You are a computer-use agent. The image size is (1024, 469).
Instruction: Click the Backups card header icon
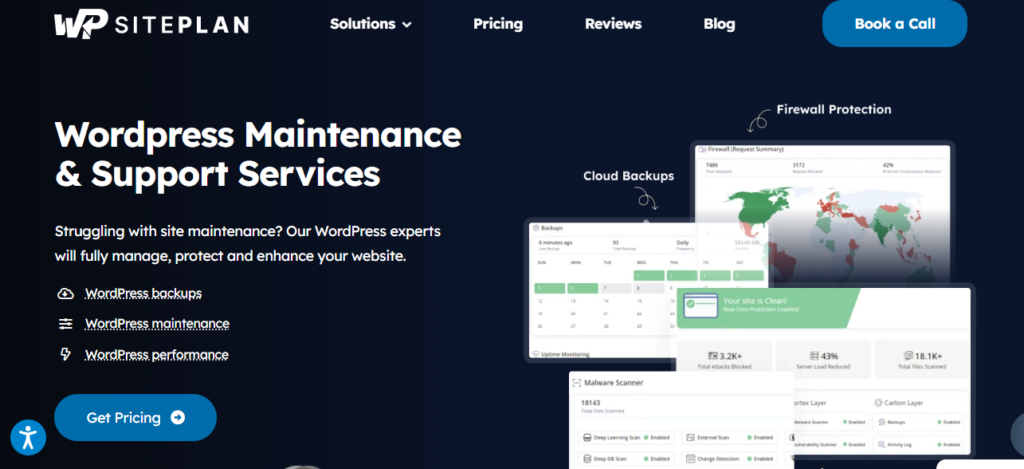536,228
